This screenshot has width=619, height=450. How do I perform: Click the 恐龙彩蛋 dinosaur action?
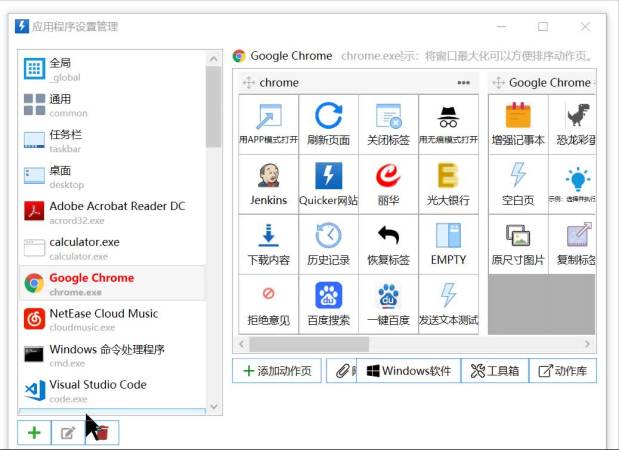(572, 125)
